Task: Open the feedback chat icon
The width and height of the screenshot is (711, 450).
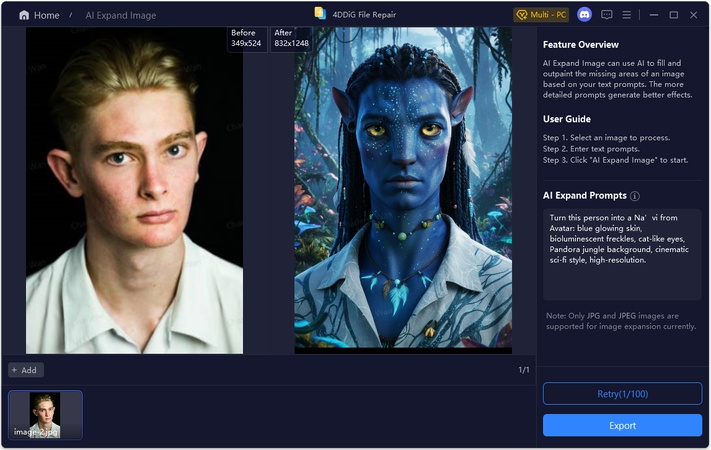Action: (606, 15)
